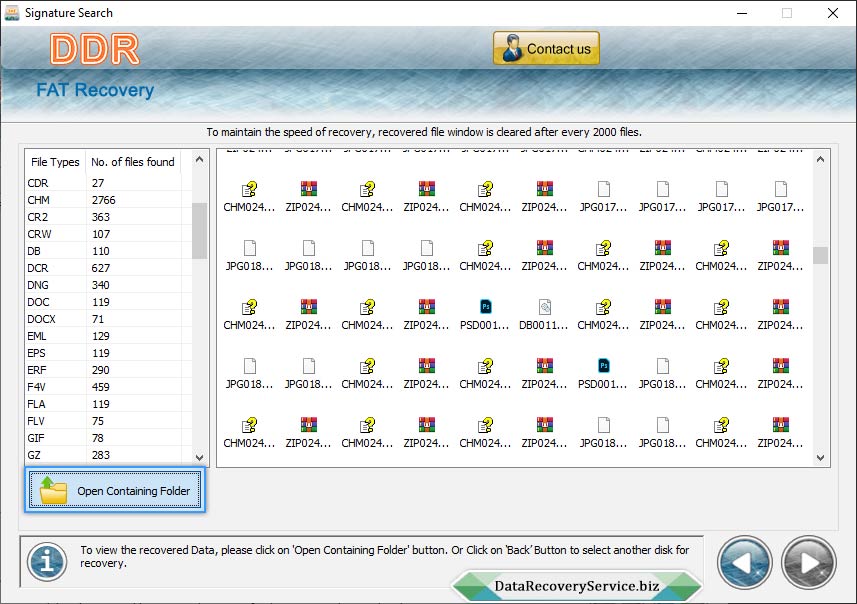
Task: Select the GIF file type row
Action: (109, 437)
